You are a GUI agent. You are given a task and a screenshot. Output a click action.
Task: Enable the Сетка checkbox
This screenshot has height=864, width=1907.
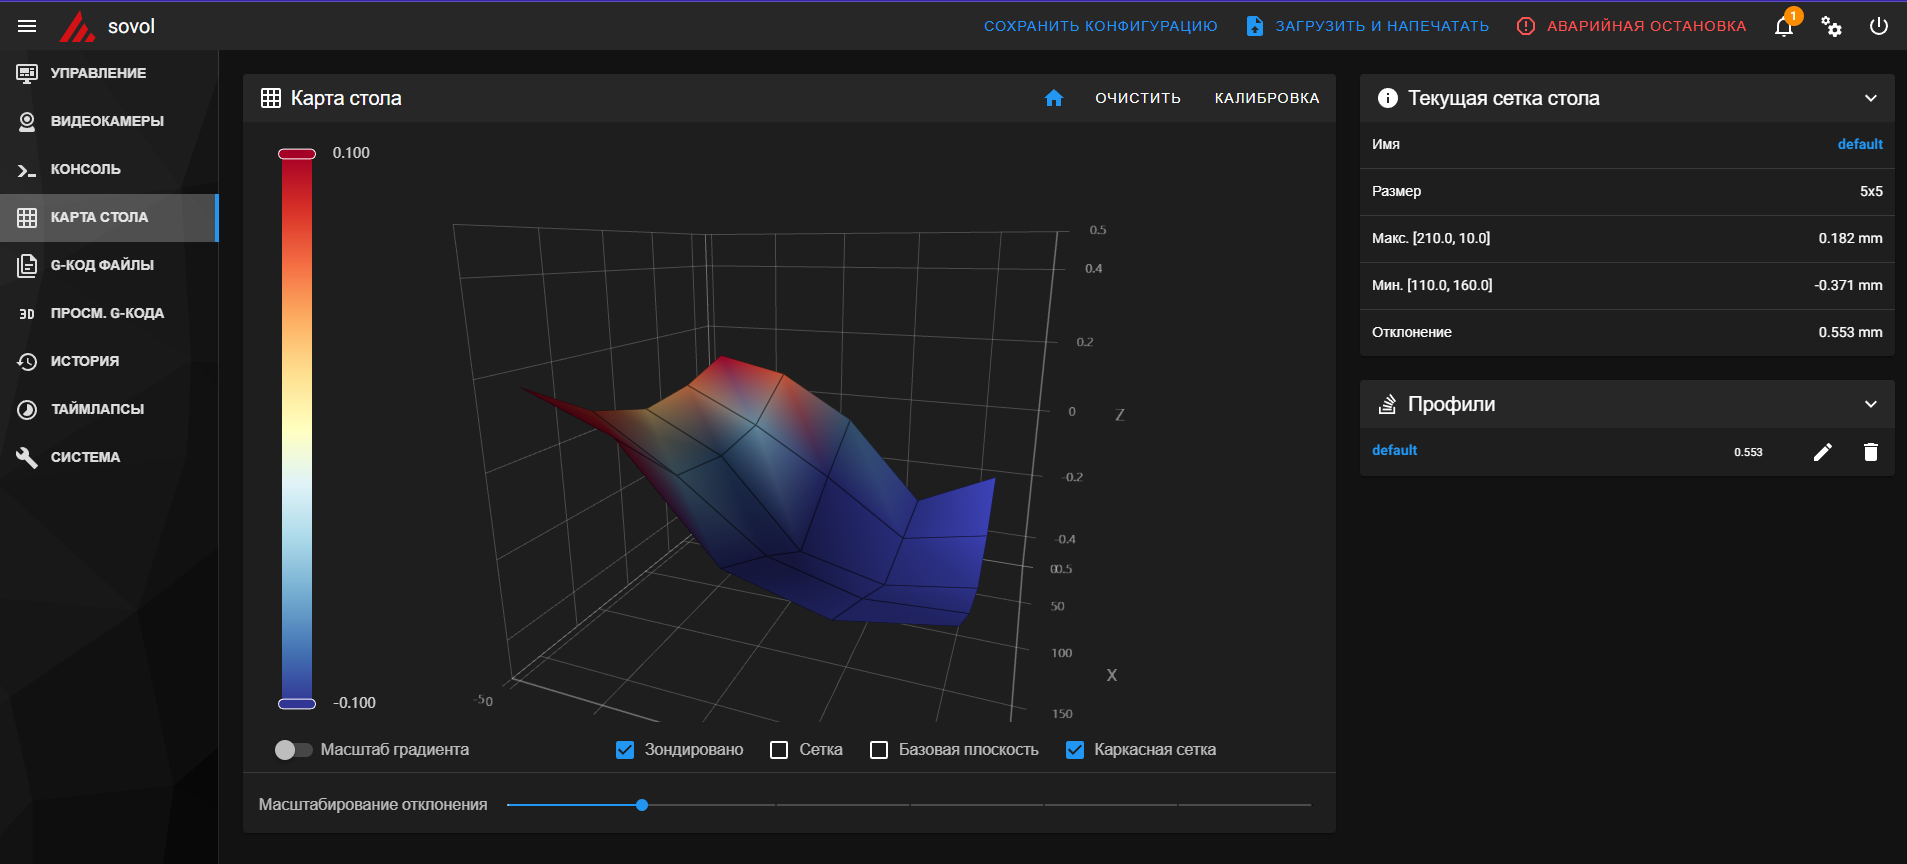pyautogui.click(x=779, y=750)
